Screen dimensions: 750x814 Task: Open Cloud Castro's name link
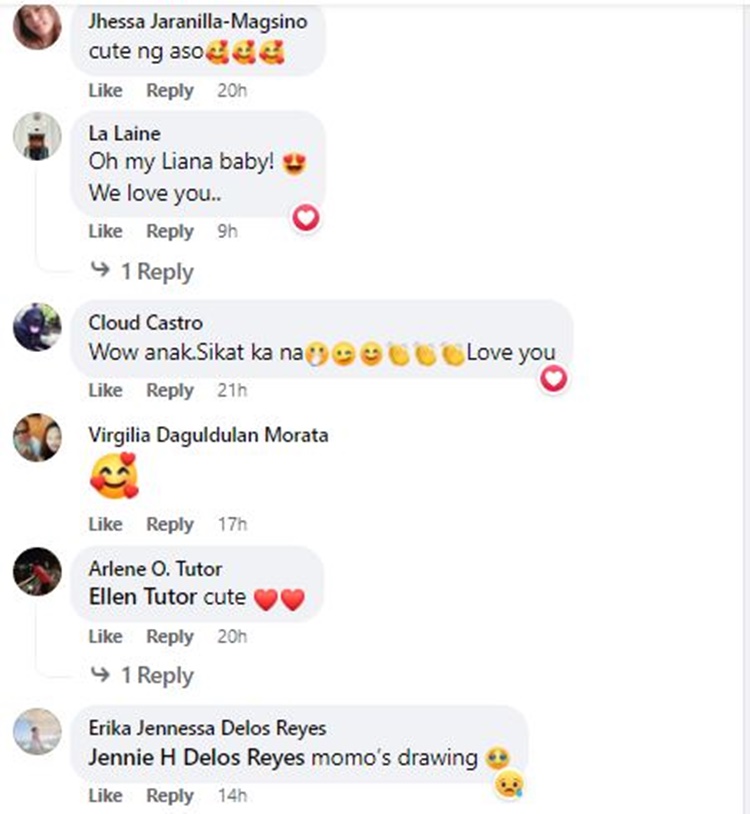pyautogui.click(x=145, y=323)
